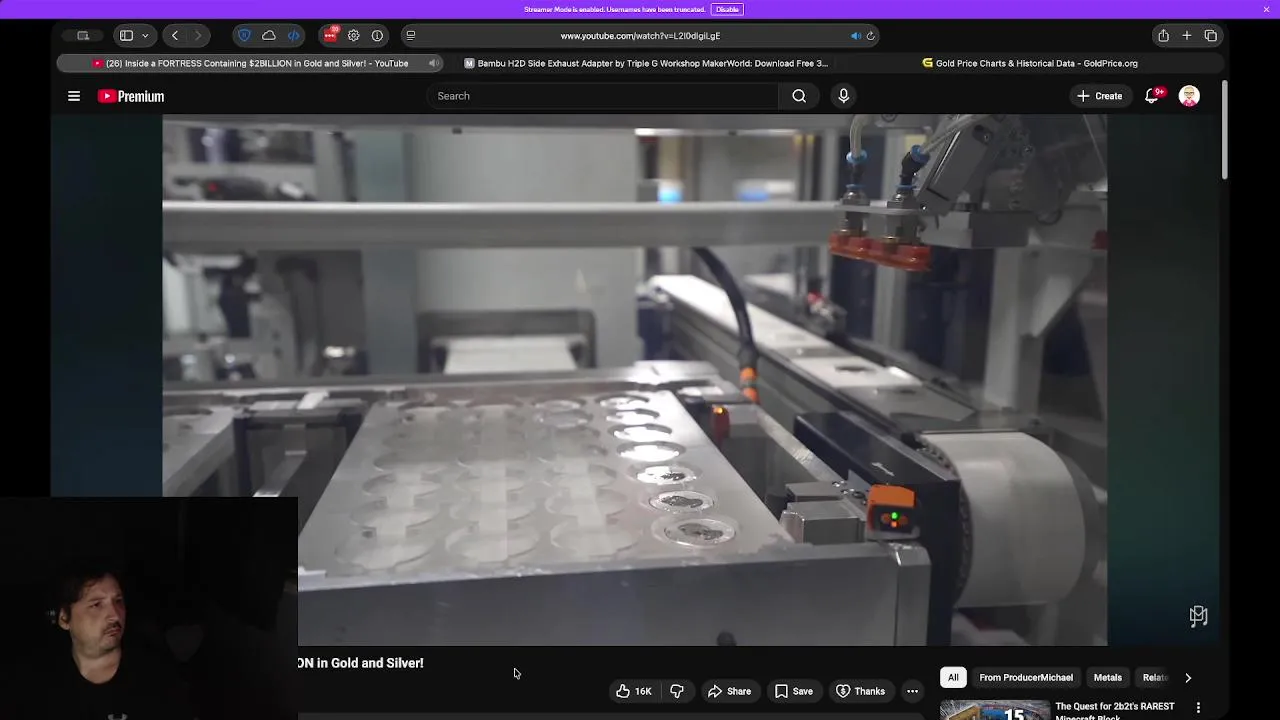Click the video player to pause
This screenshot has height=720, width=1280.
coord(634,380)
